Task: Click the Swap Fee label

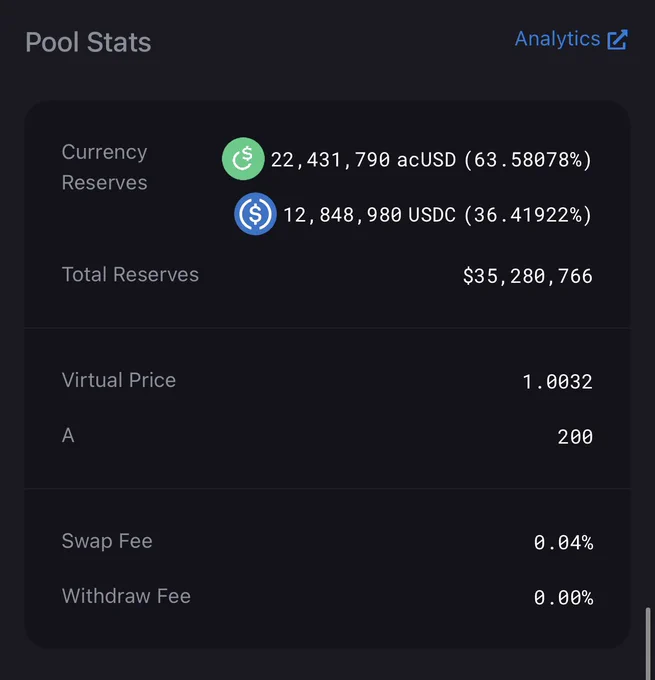Action: click(x=107, y=541)
